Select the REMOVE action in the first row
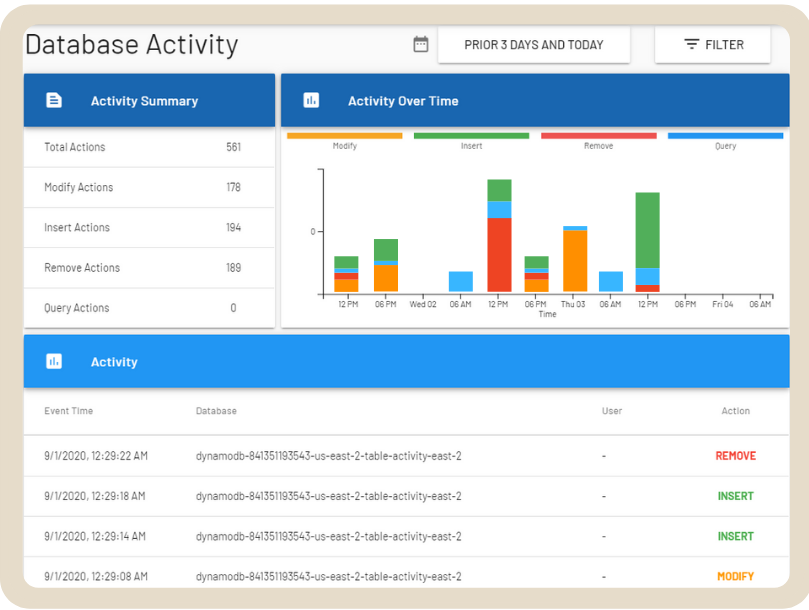The width and height of the screenshot is (809, 610). (x=735, y=456)
